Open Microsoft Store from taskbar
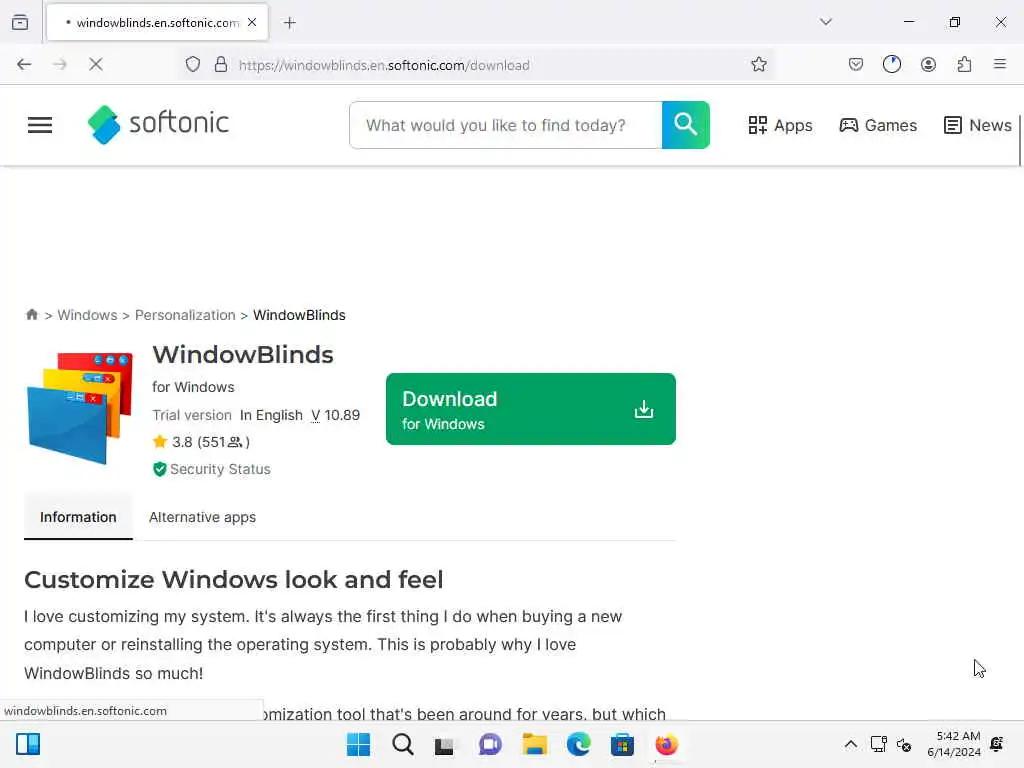 (622, 744)
